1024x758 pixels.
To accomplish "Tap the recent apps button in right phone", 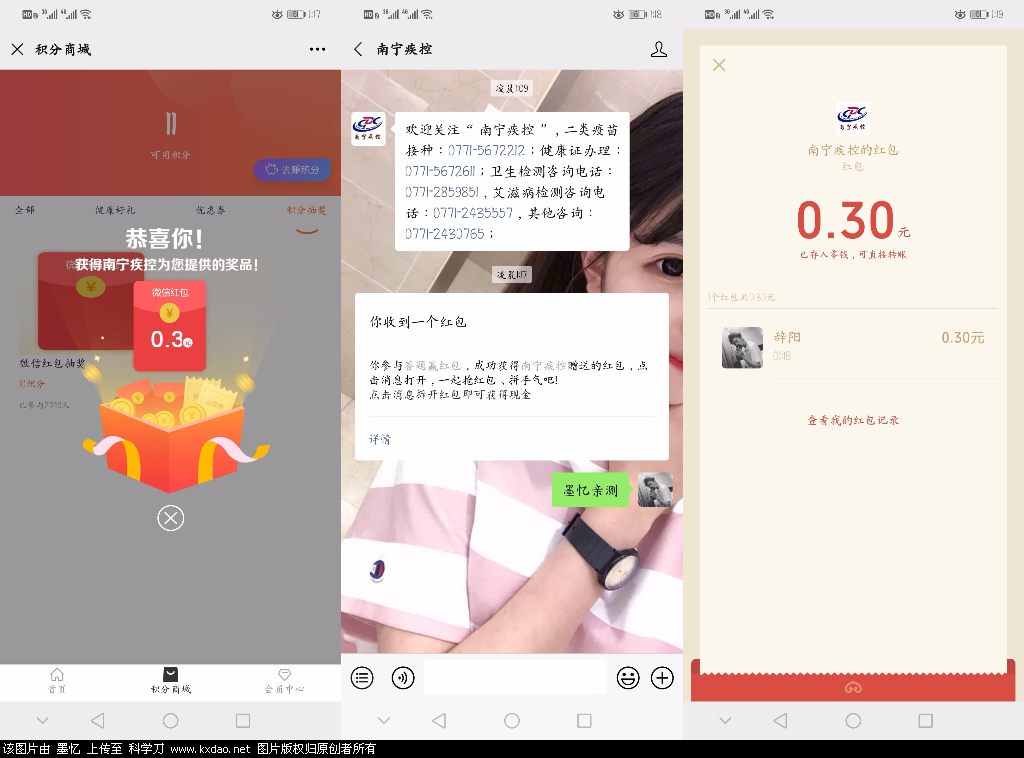I will click(x=925, y=720).
